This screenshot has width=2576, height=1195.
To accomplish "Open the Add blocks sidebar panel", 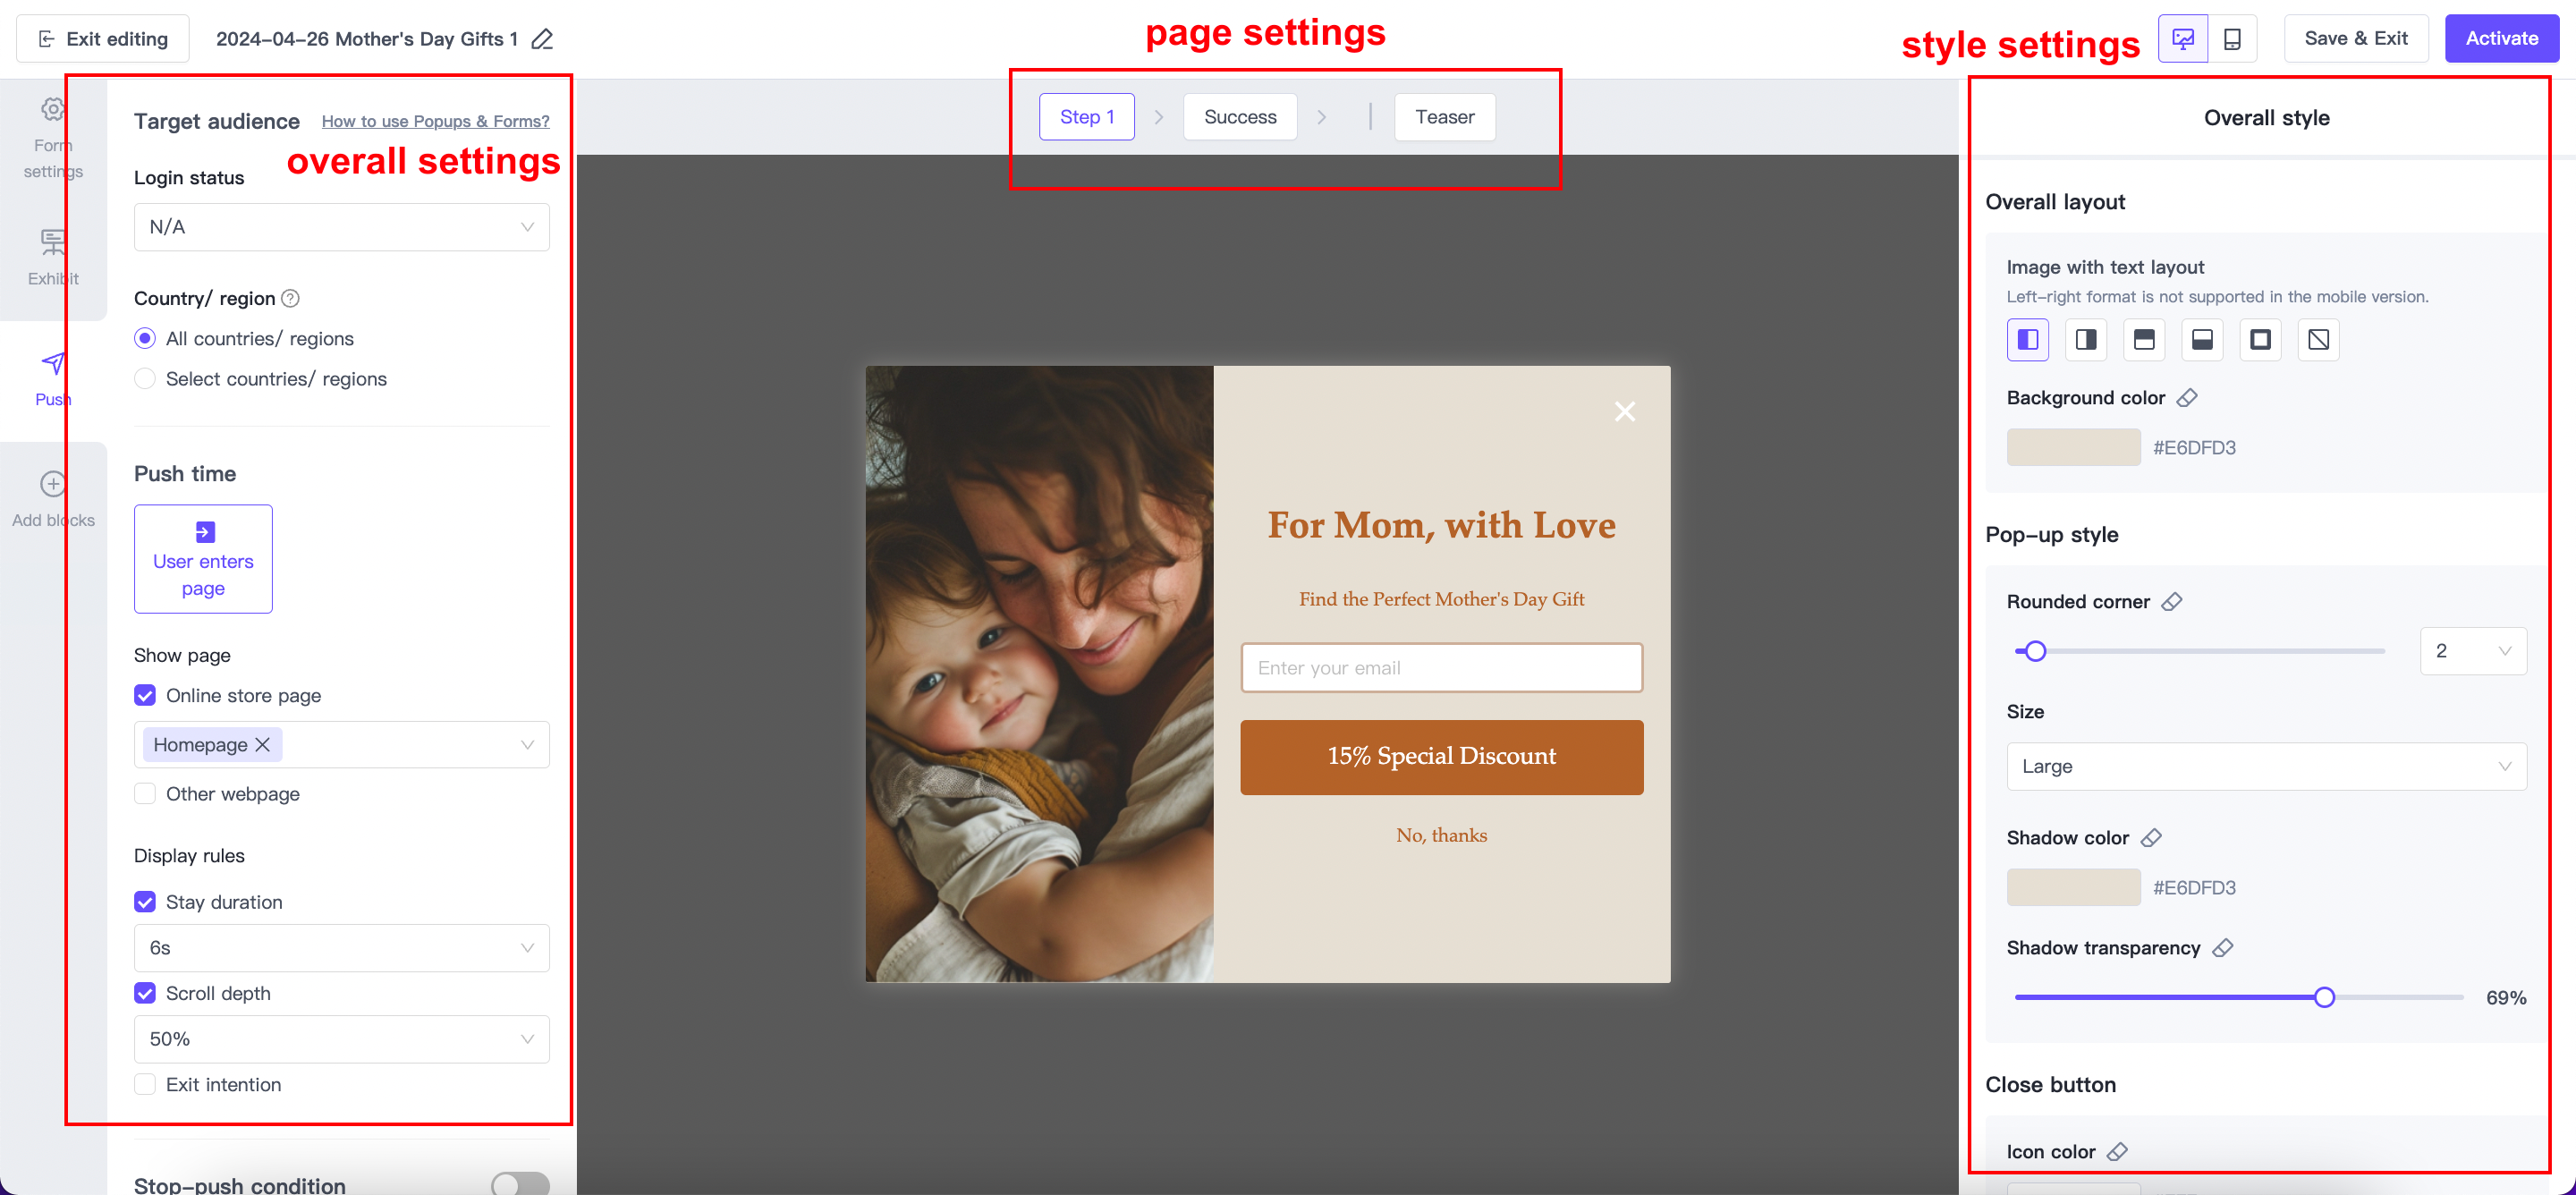I will tap(53, 498).
